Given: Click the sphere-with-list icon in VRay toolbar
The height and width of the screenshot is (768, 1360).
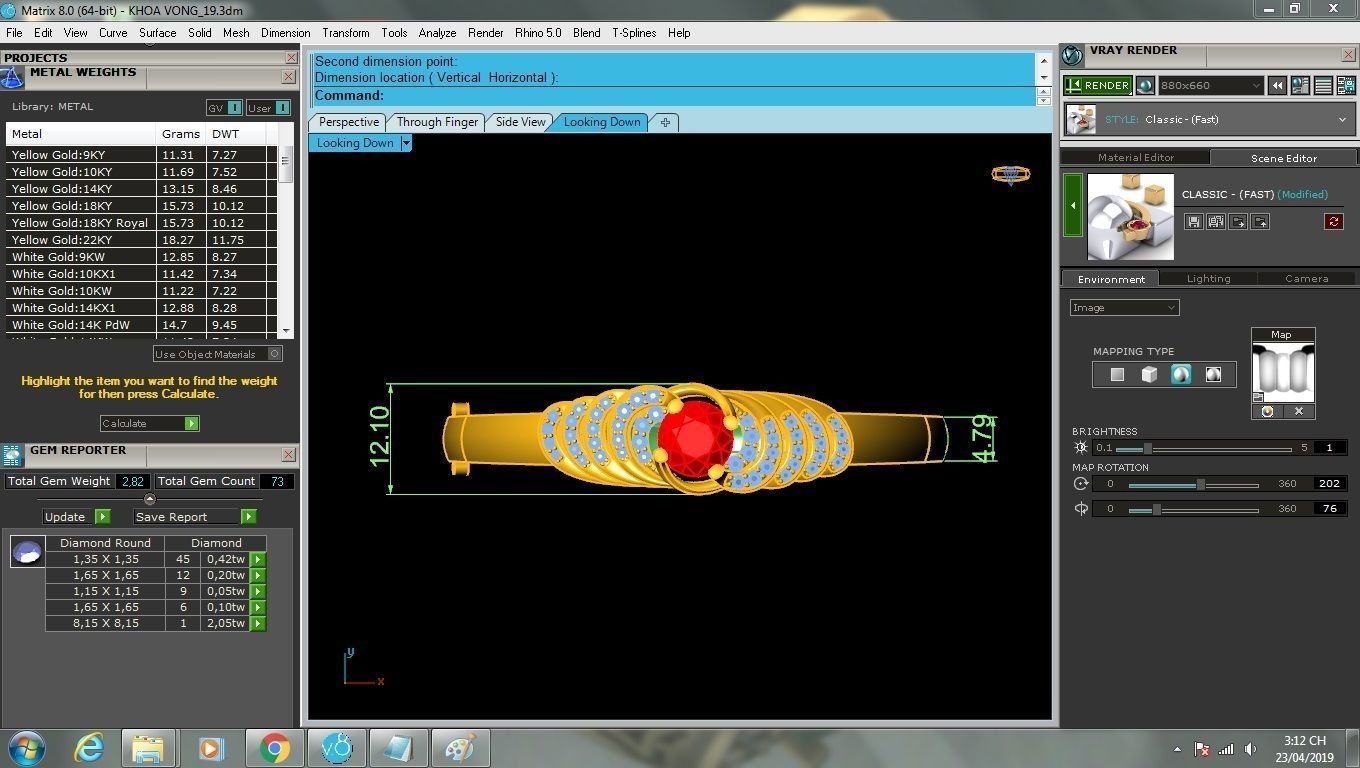Looking at the screenshot, I should [x=1300, y=86].
